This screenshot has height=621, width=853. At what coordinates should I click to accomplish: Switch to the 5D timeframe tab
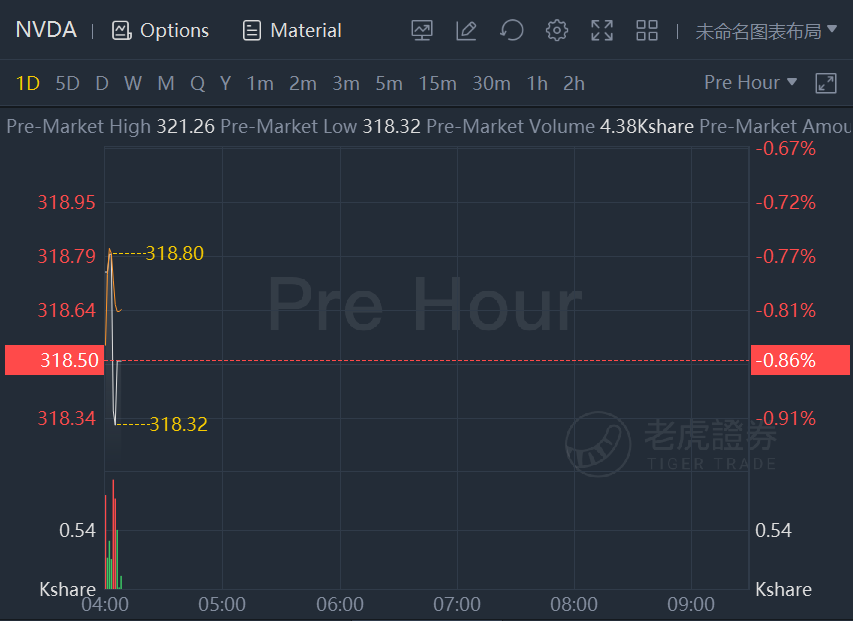pos(67,84)
